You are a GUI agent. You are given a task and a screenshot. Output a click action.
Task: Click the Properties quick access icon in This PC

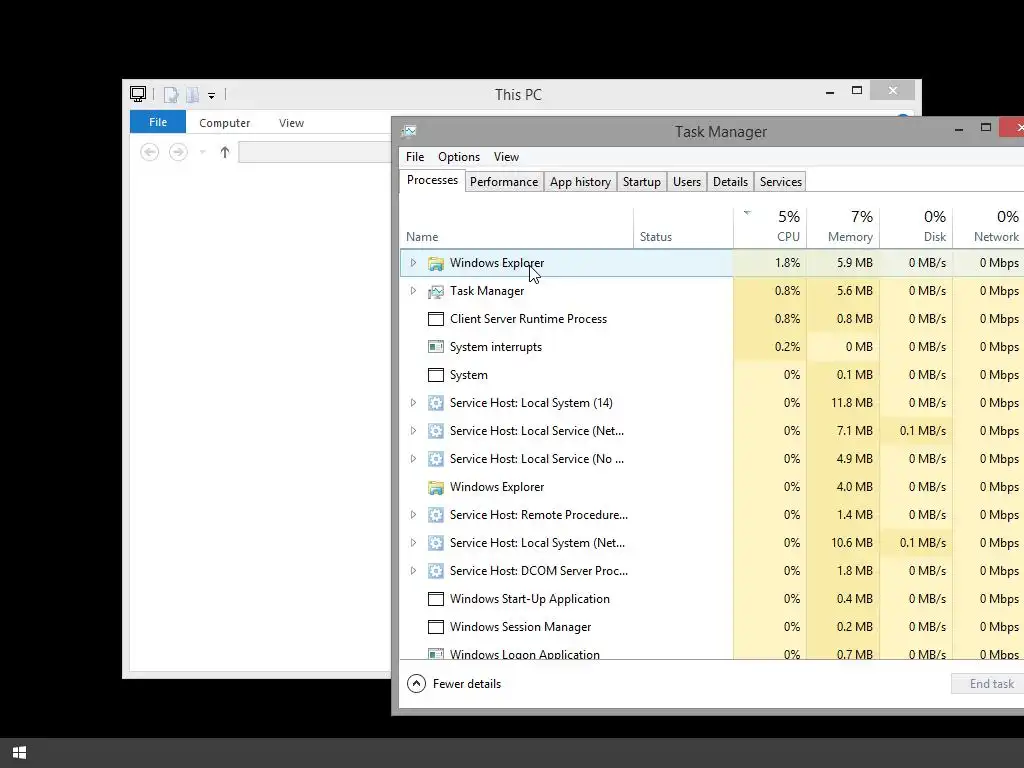pyautogui.click(x=170, y=95)
